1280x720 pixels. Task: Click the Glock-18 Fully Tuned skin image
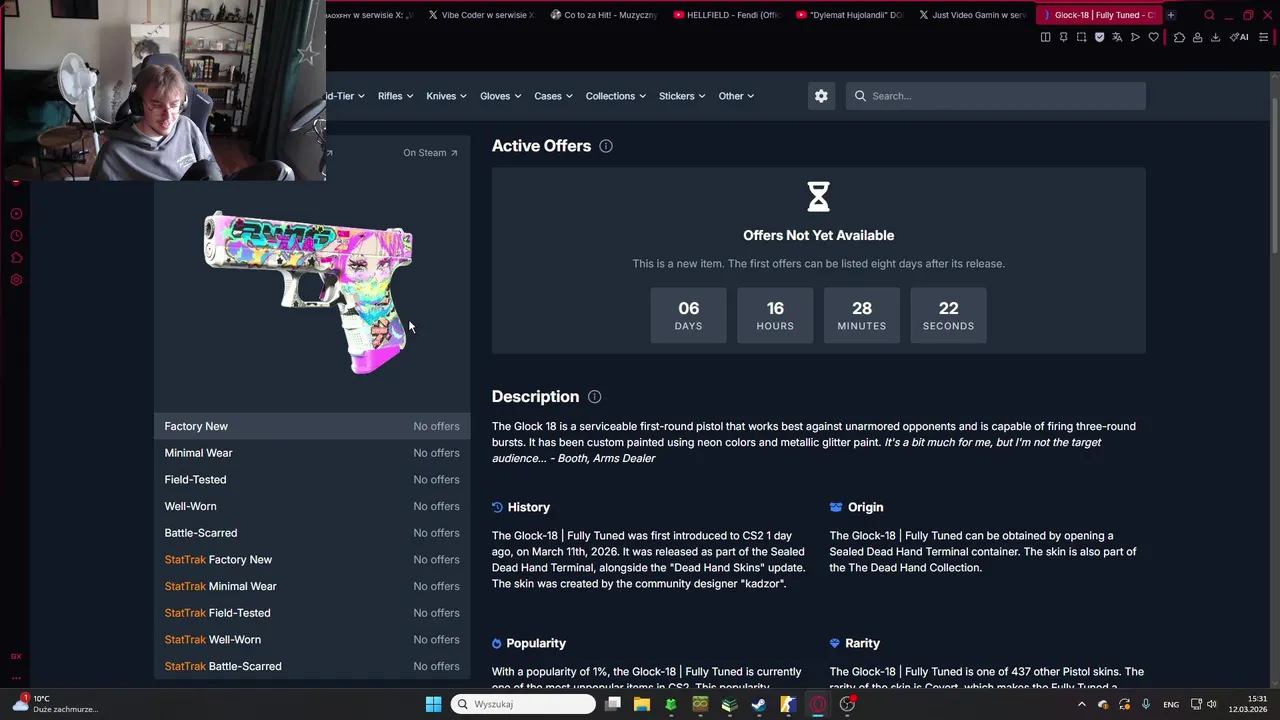[x=309, y=291]
